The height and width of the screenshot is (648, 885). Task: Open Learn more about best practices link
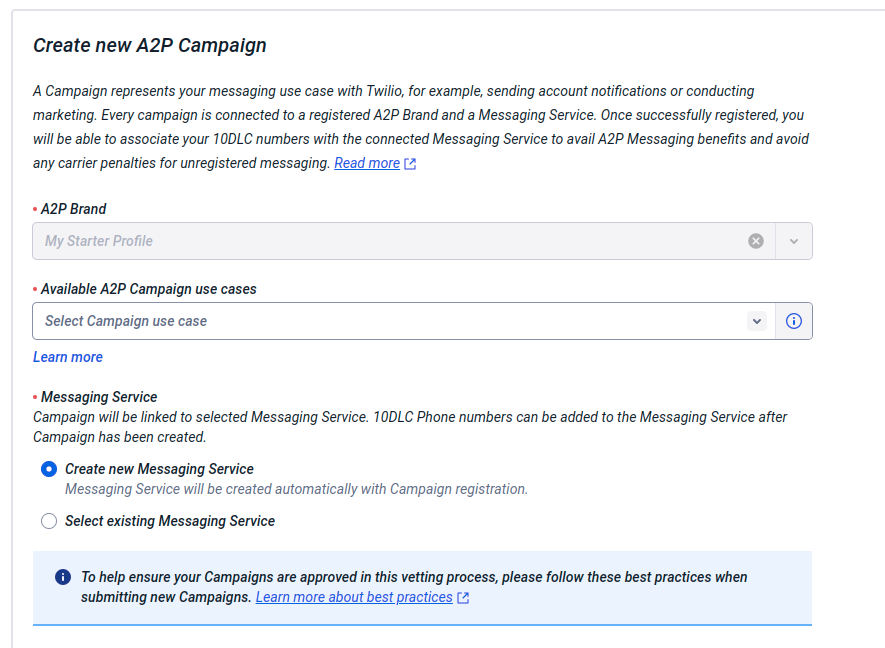coord(354,597)
